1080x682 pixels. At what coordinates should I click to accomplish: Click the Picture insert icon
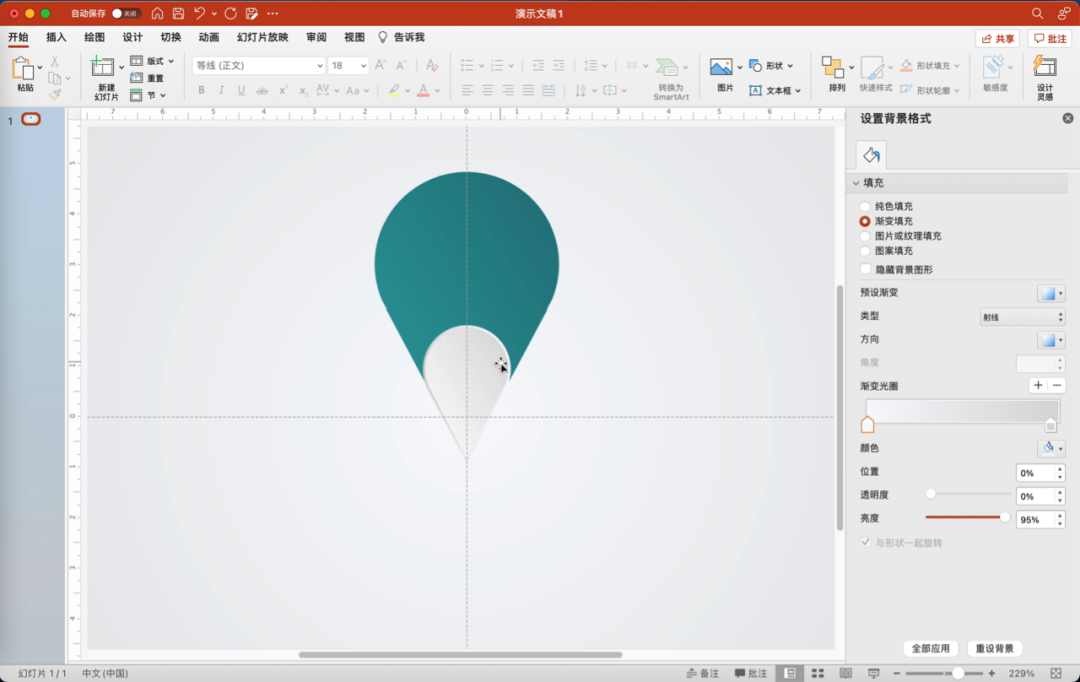[x=721, y=67]
